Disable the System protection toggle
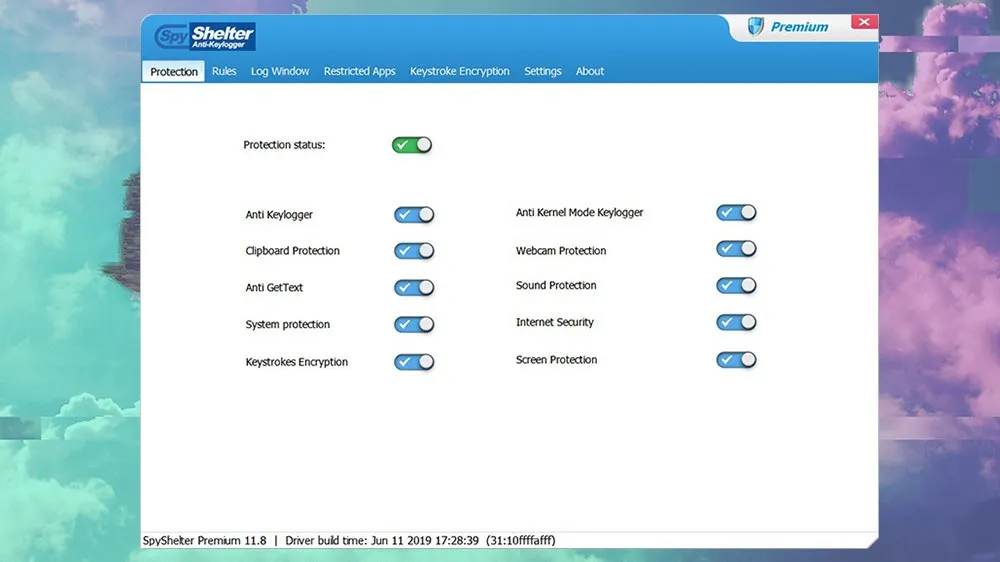Viewport: 1000px width, 562px height. point(414,325)
